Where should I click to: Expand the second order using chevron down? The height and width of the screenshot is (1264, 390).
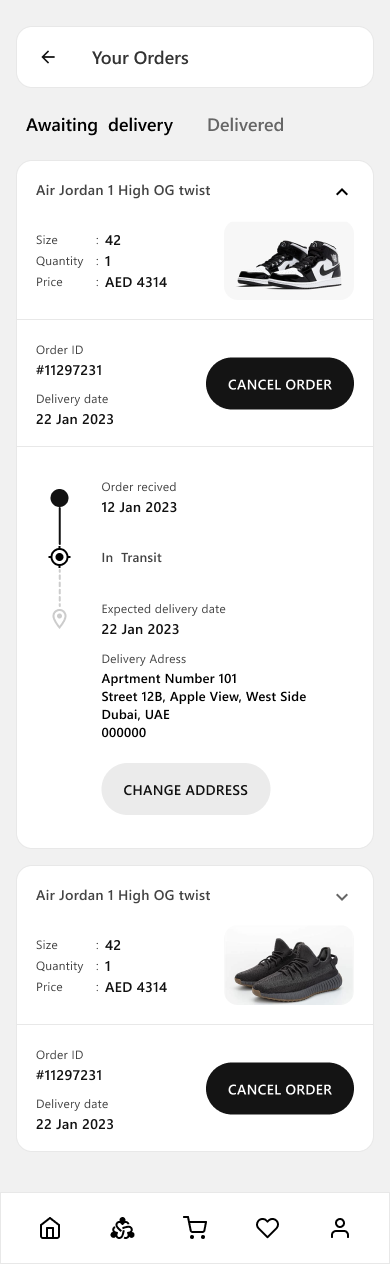342,897
